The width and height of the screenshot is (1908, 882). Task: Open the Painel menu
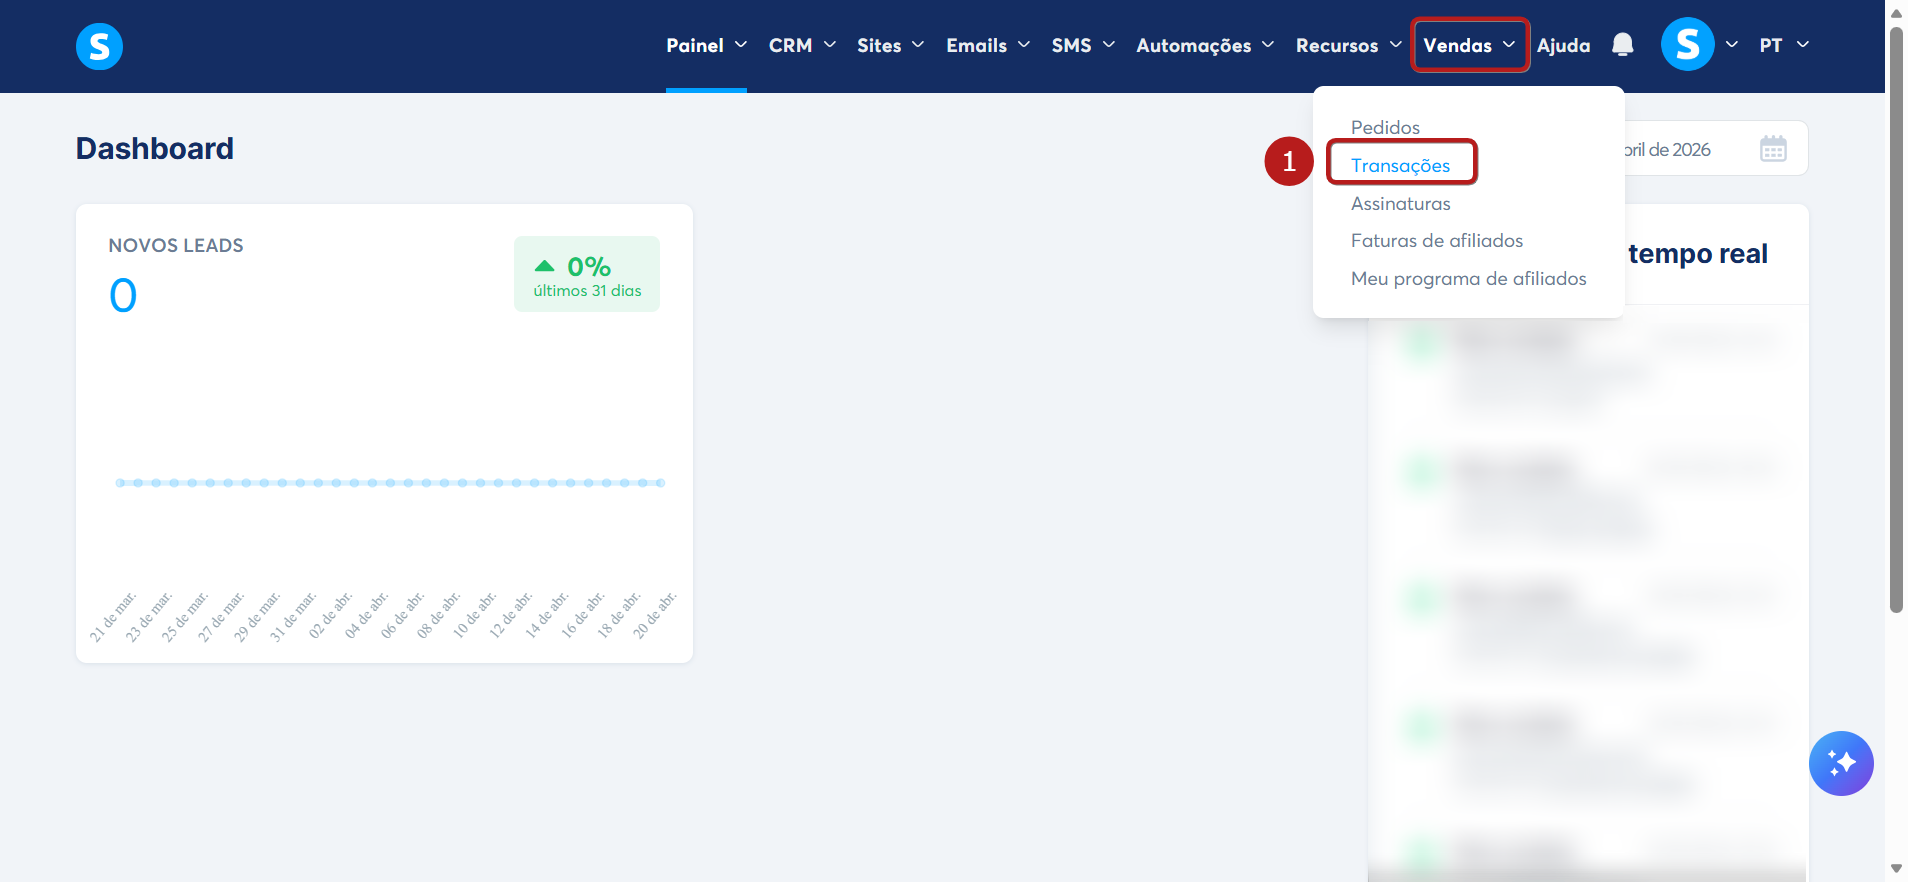(x=706, y=45)
